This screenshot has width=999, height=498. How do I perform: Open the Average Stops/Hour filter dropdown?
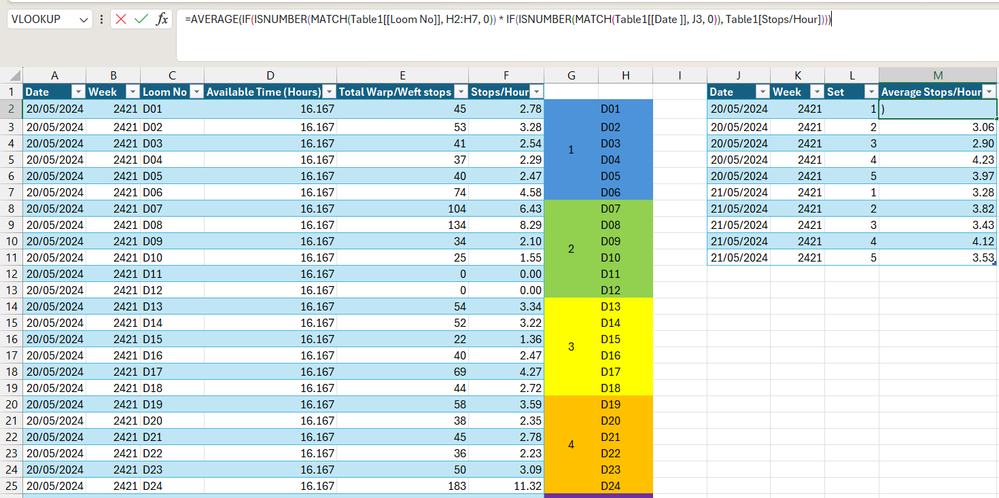[x=989, y=92]
